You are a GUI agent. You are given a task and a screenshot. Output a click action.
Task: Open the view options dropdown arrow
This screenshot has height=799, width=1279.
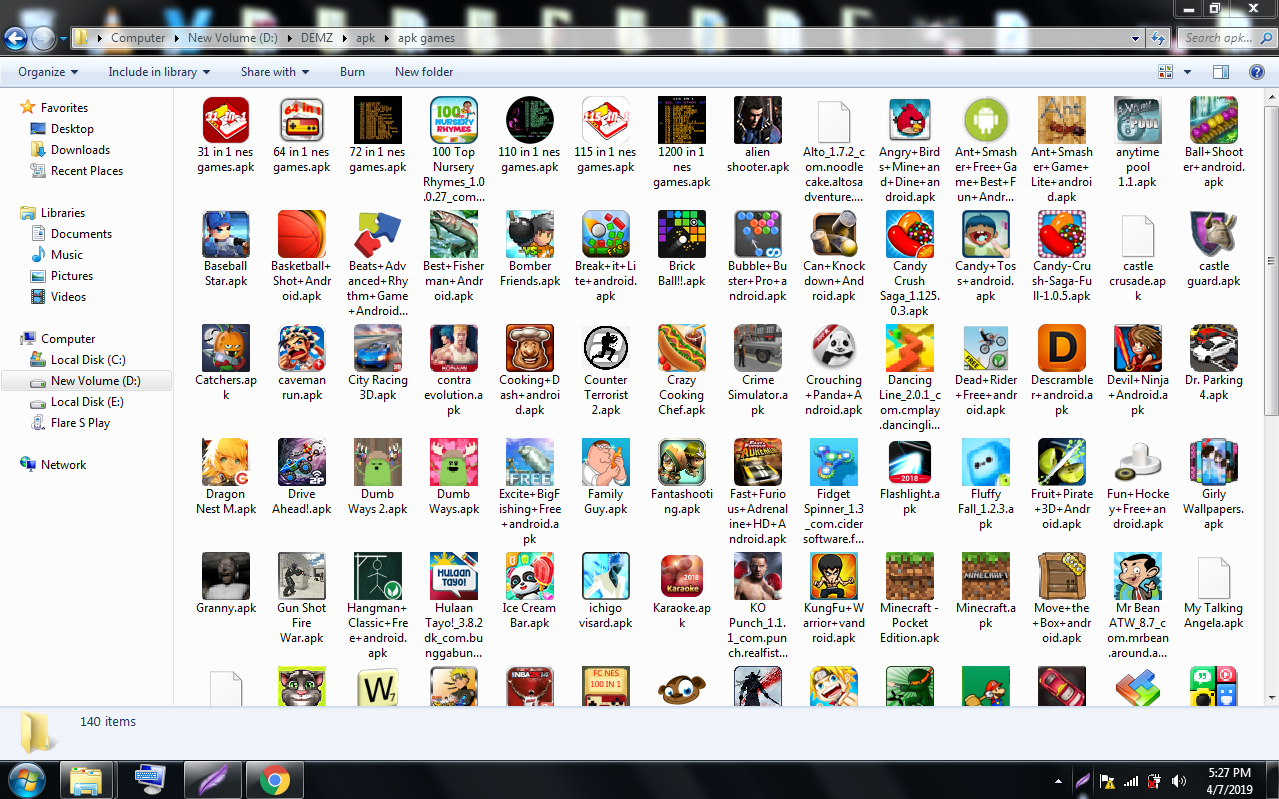[x=1188, y=72]
